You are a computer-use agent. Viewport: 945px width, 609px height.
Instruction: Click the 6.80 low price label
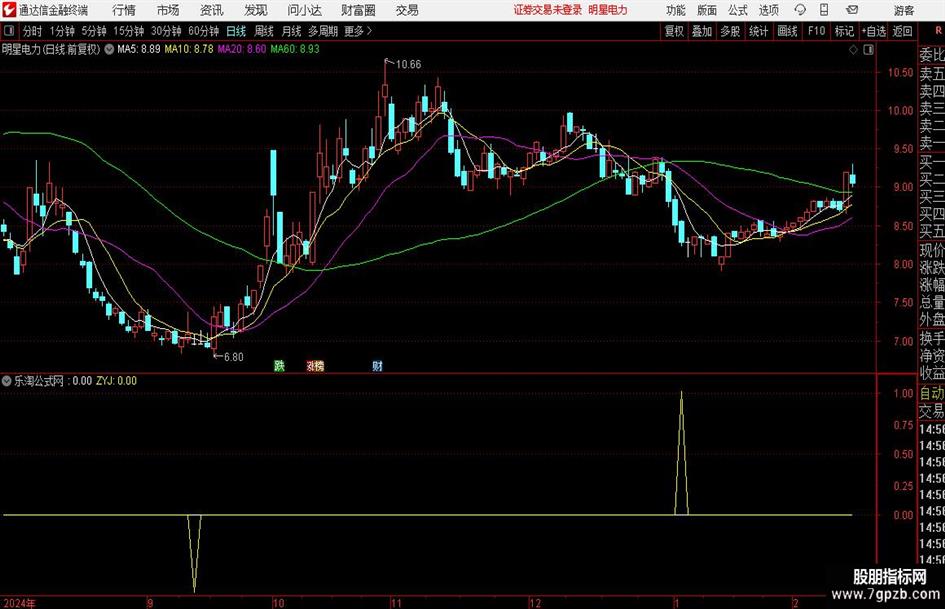click(x=233, y=357)
